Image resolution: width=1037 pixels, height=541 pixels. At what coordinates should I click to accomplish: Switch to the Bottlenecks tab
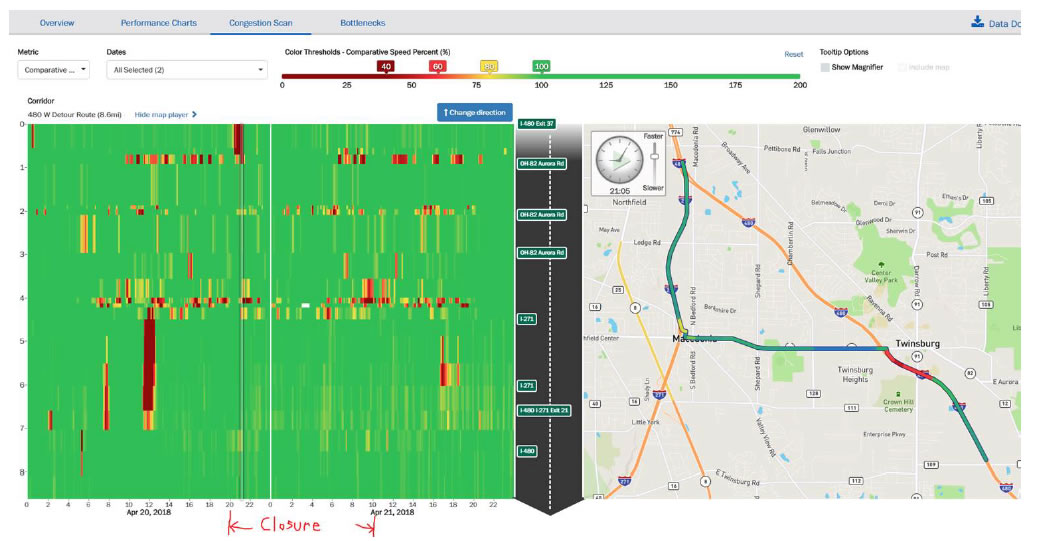(x=363, y=22)
